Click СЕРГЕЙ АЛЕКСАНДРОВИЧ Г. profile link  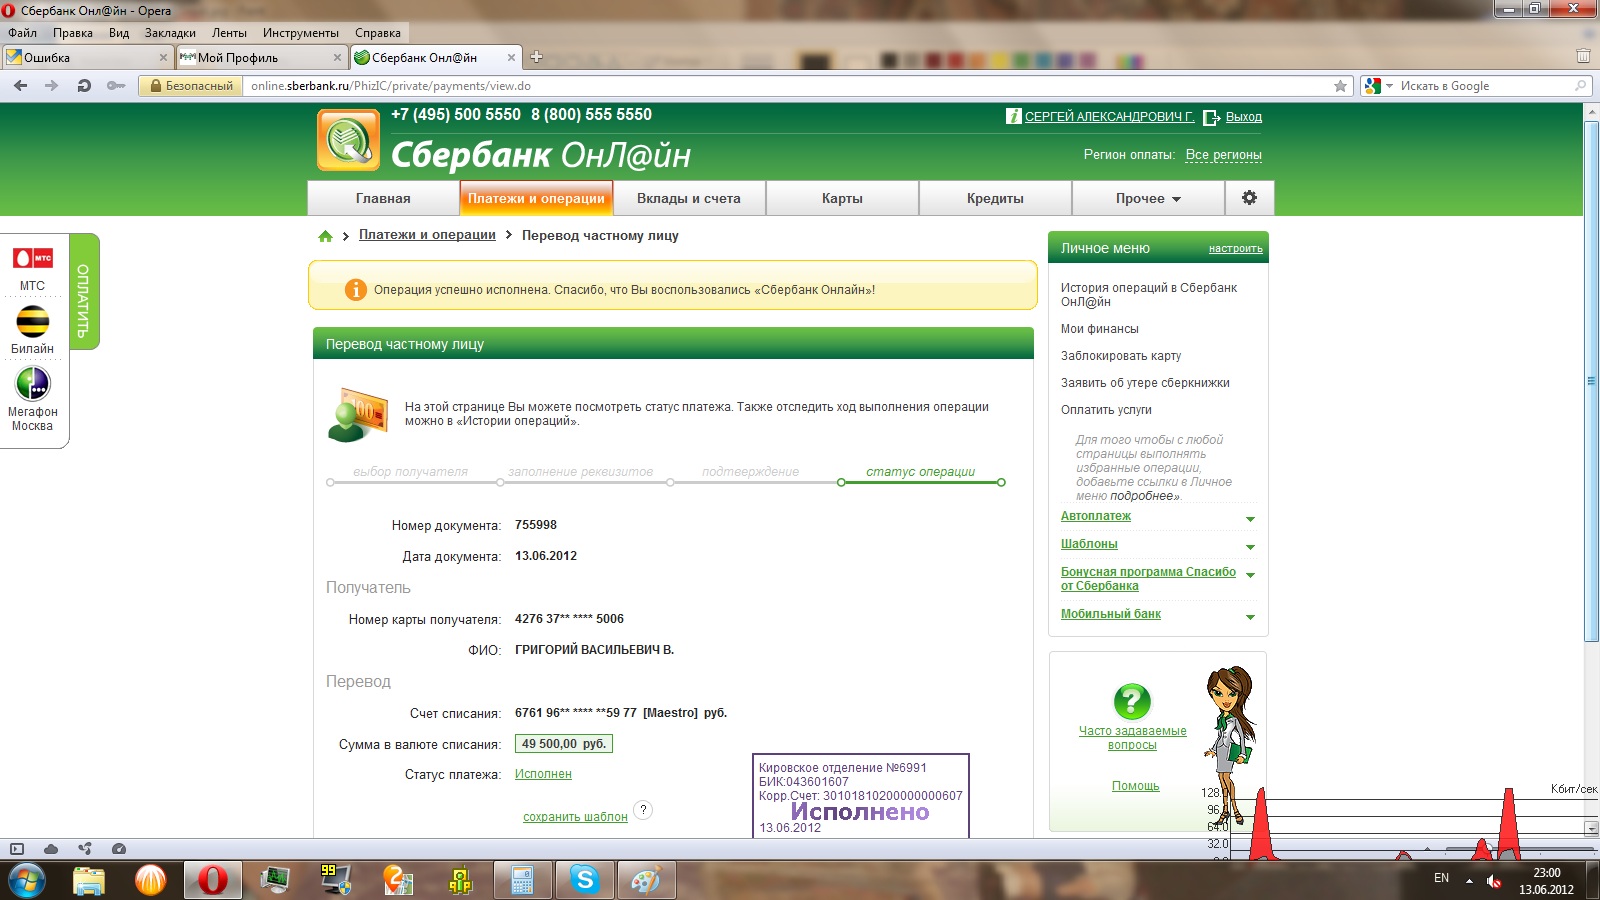tap(1109, 117)
